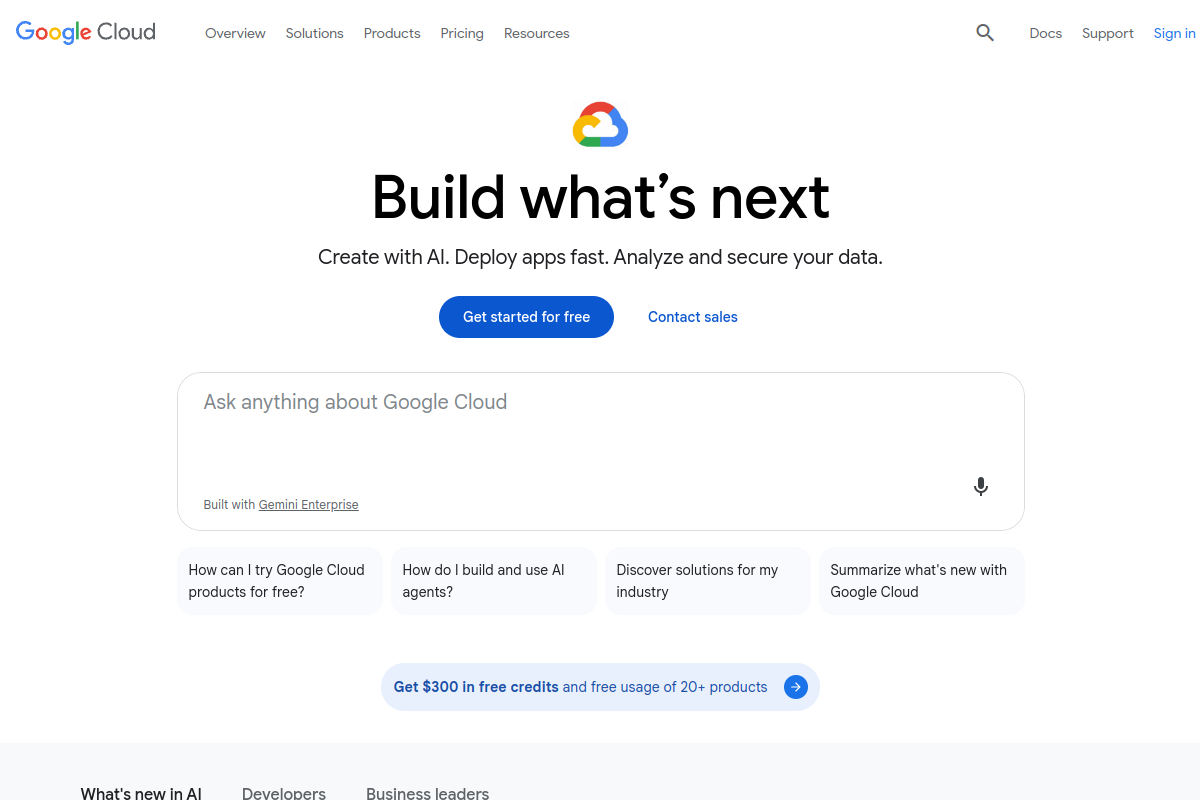1200x800 pixels.
Task: Open the Solutions menu
Action: point(314,33)
